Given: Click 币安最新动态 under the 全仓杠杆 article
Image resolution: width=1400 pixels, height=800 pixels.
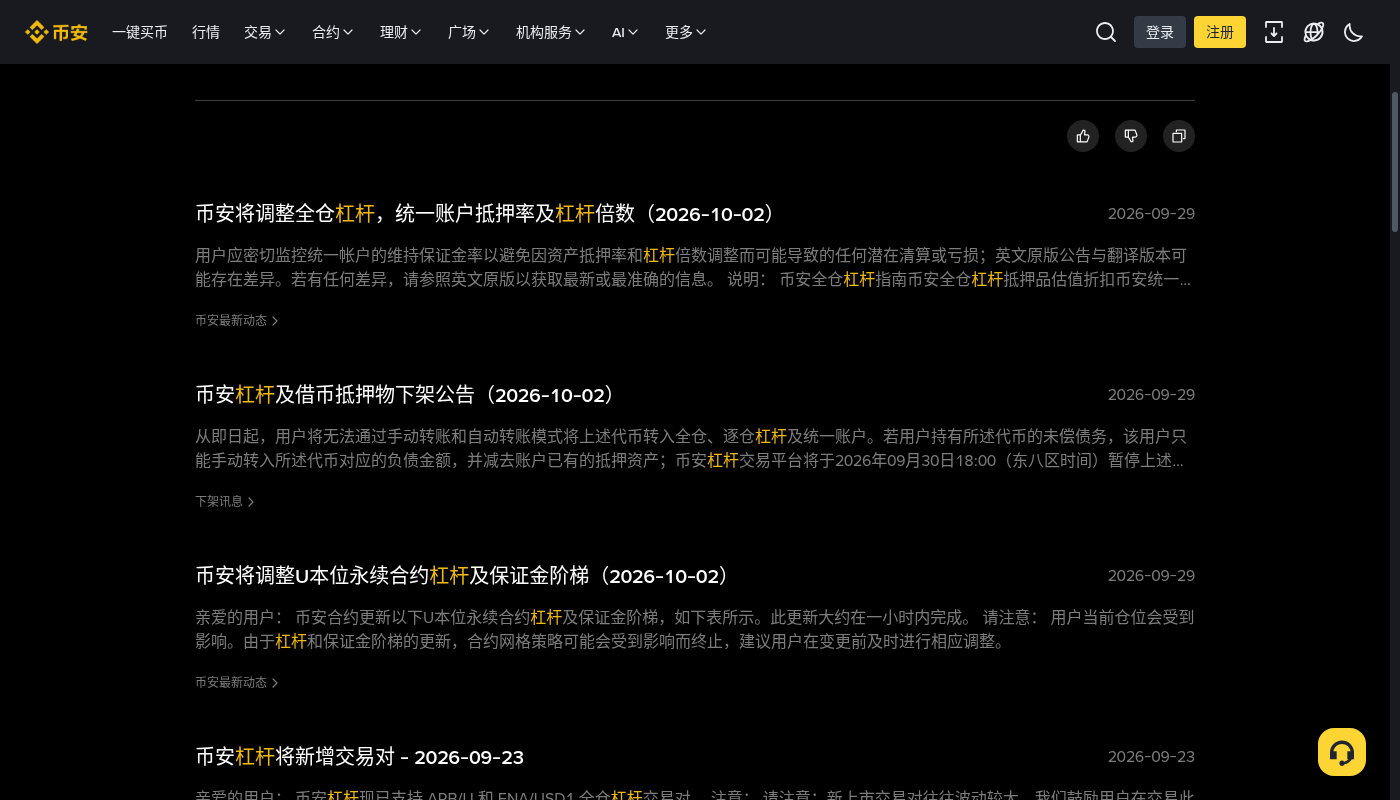Looking at the screenshot, I should click(x=237, y=321).
